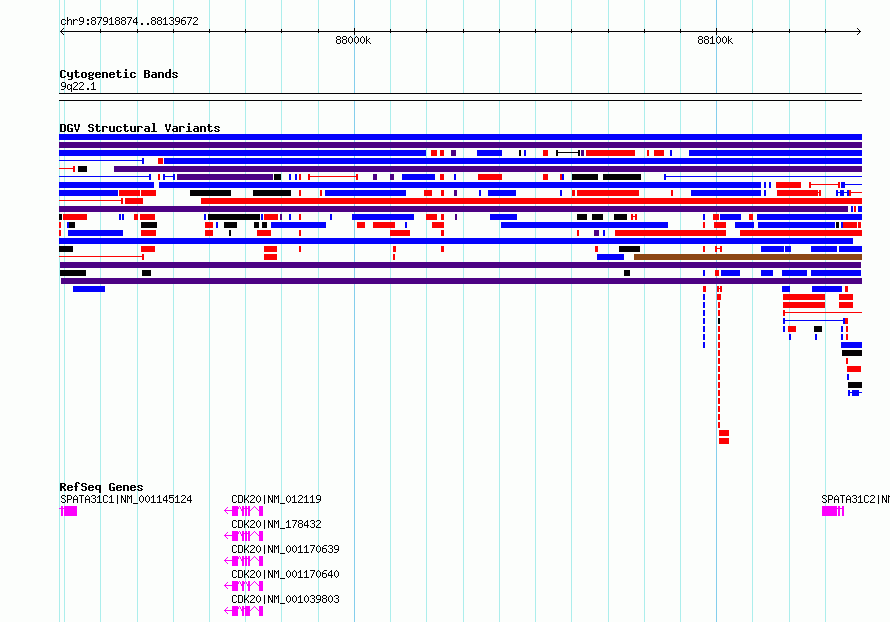Click the lowest red block under the dashed column
Screen dimensions: 890x622
coord(724,441)
